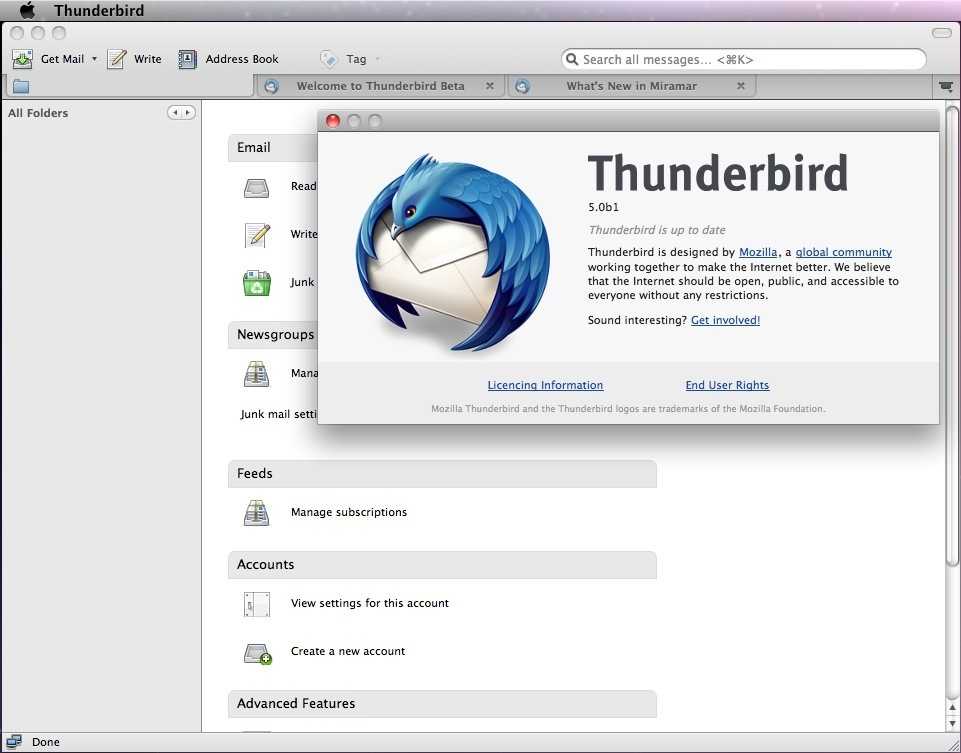961x753 pixels.
Task: Click 'Thunderbird is up to date' status
Action: point(656,230)
